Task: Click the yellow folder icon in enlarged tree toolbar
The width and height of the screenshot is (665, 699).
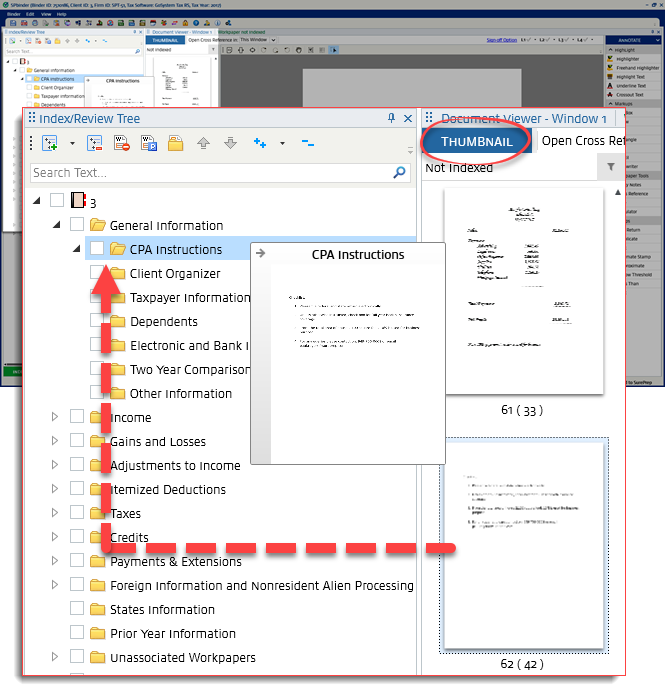Action: tap(176, 143)
